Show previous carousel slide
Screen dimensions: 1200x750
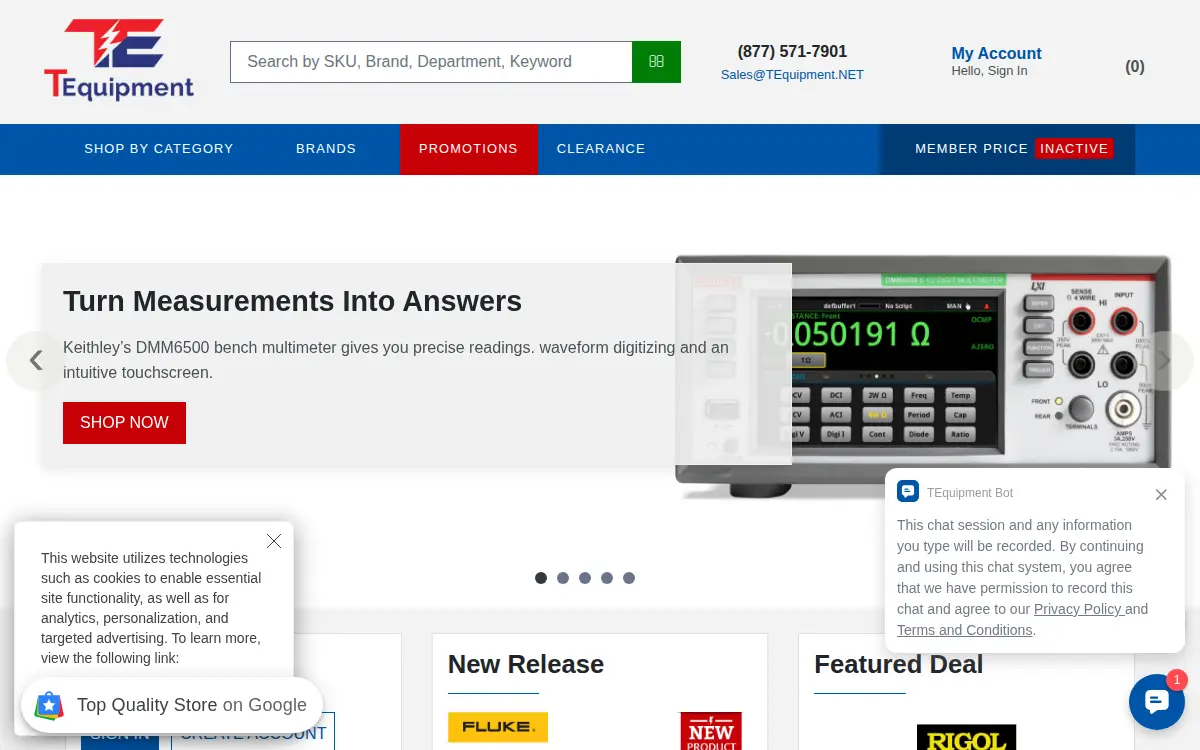36,361
